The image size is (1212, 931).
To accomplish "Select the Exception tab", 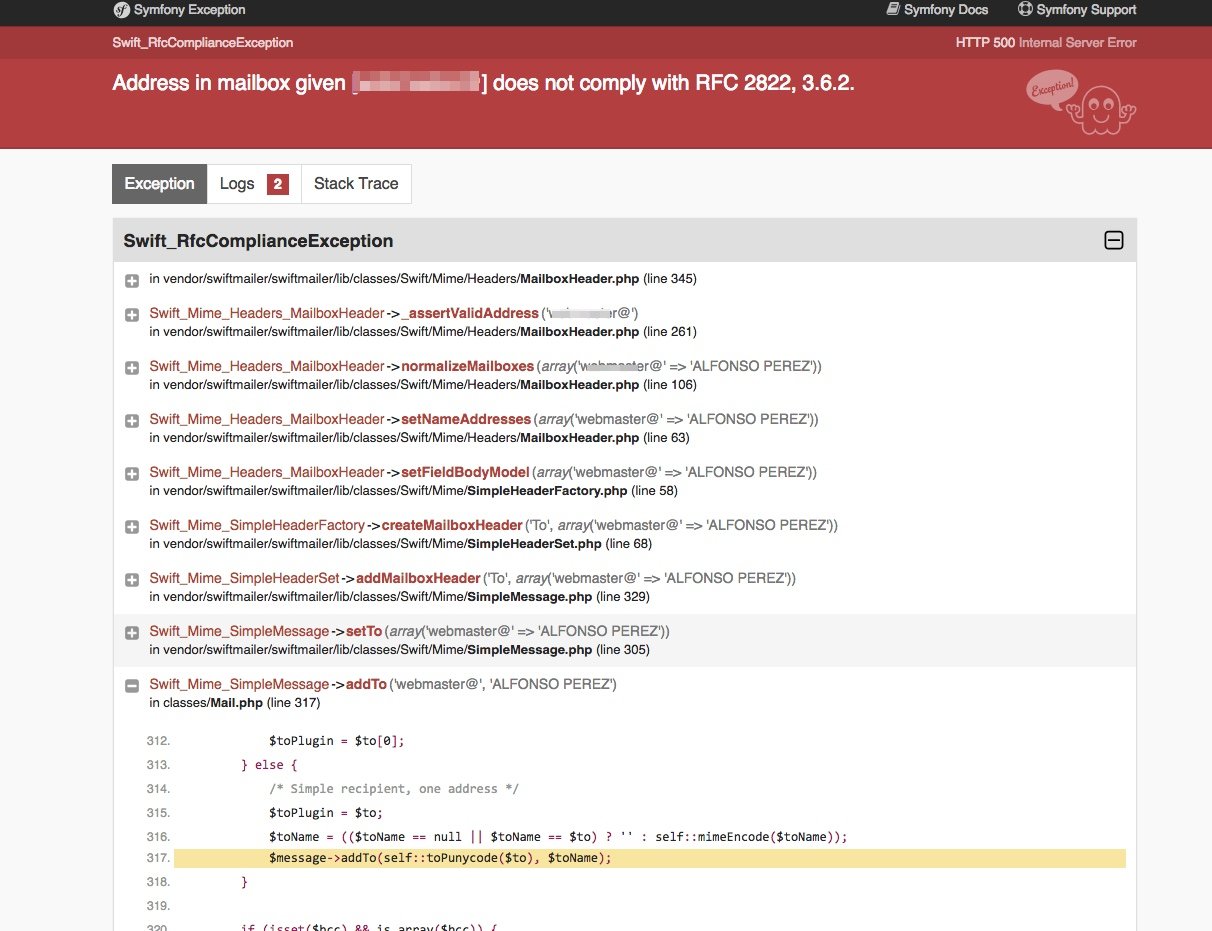I will (x=159, y=184).
